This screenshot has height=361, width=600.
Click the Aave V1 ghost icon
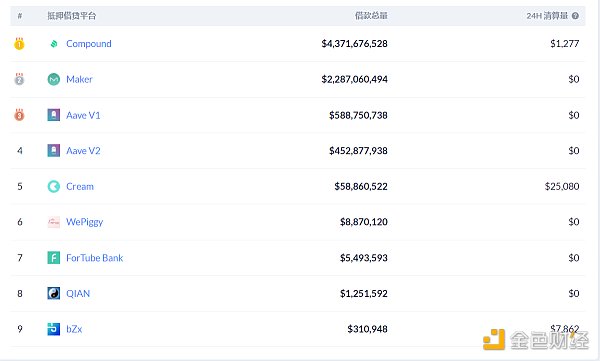click(x=54, y=115)
